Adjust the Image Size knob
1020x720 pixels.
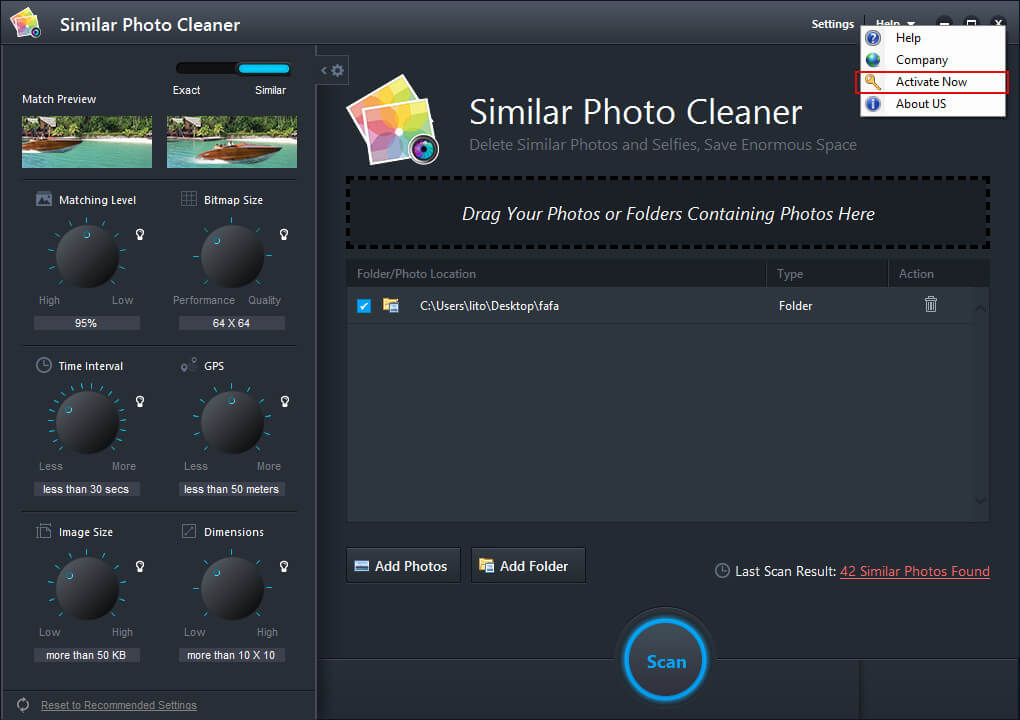(x=87, y=588)
